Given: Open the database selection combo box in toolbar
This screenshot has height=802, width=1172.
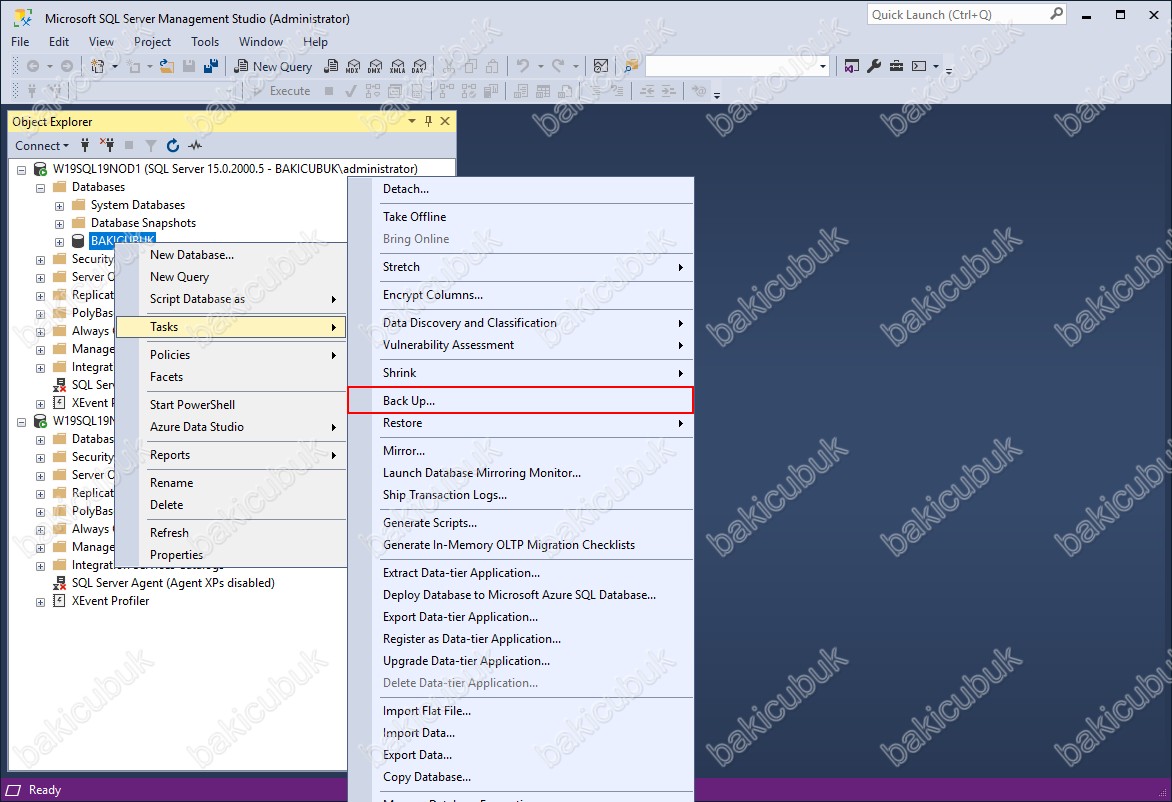Looking at the screenshot, I should click(738, 67).
